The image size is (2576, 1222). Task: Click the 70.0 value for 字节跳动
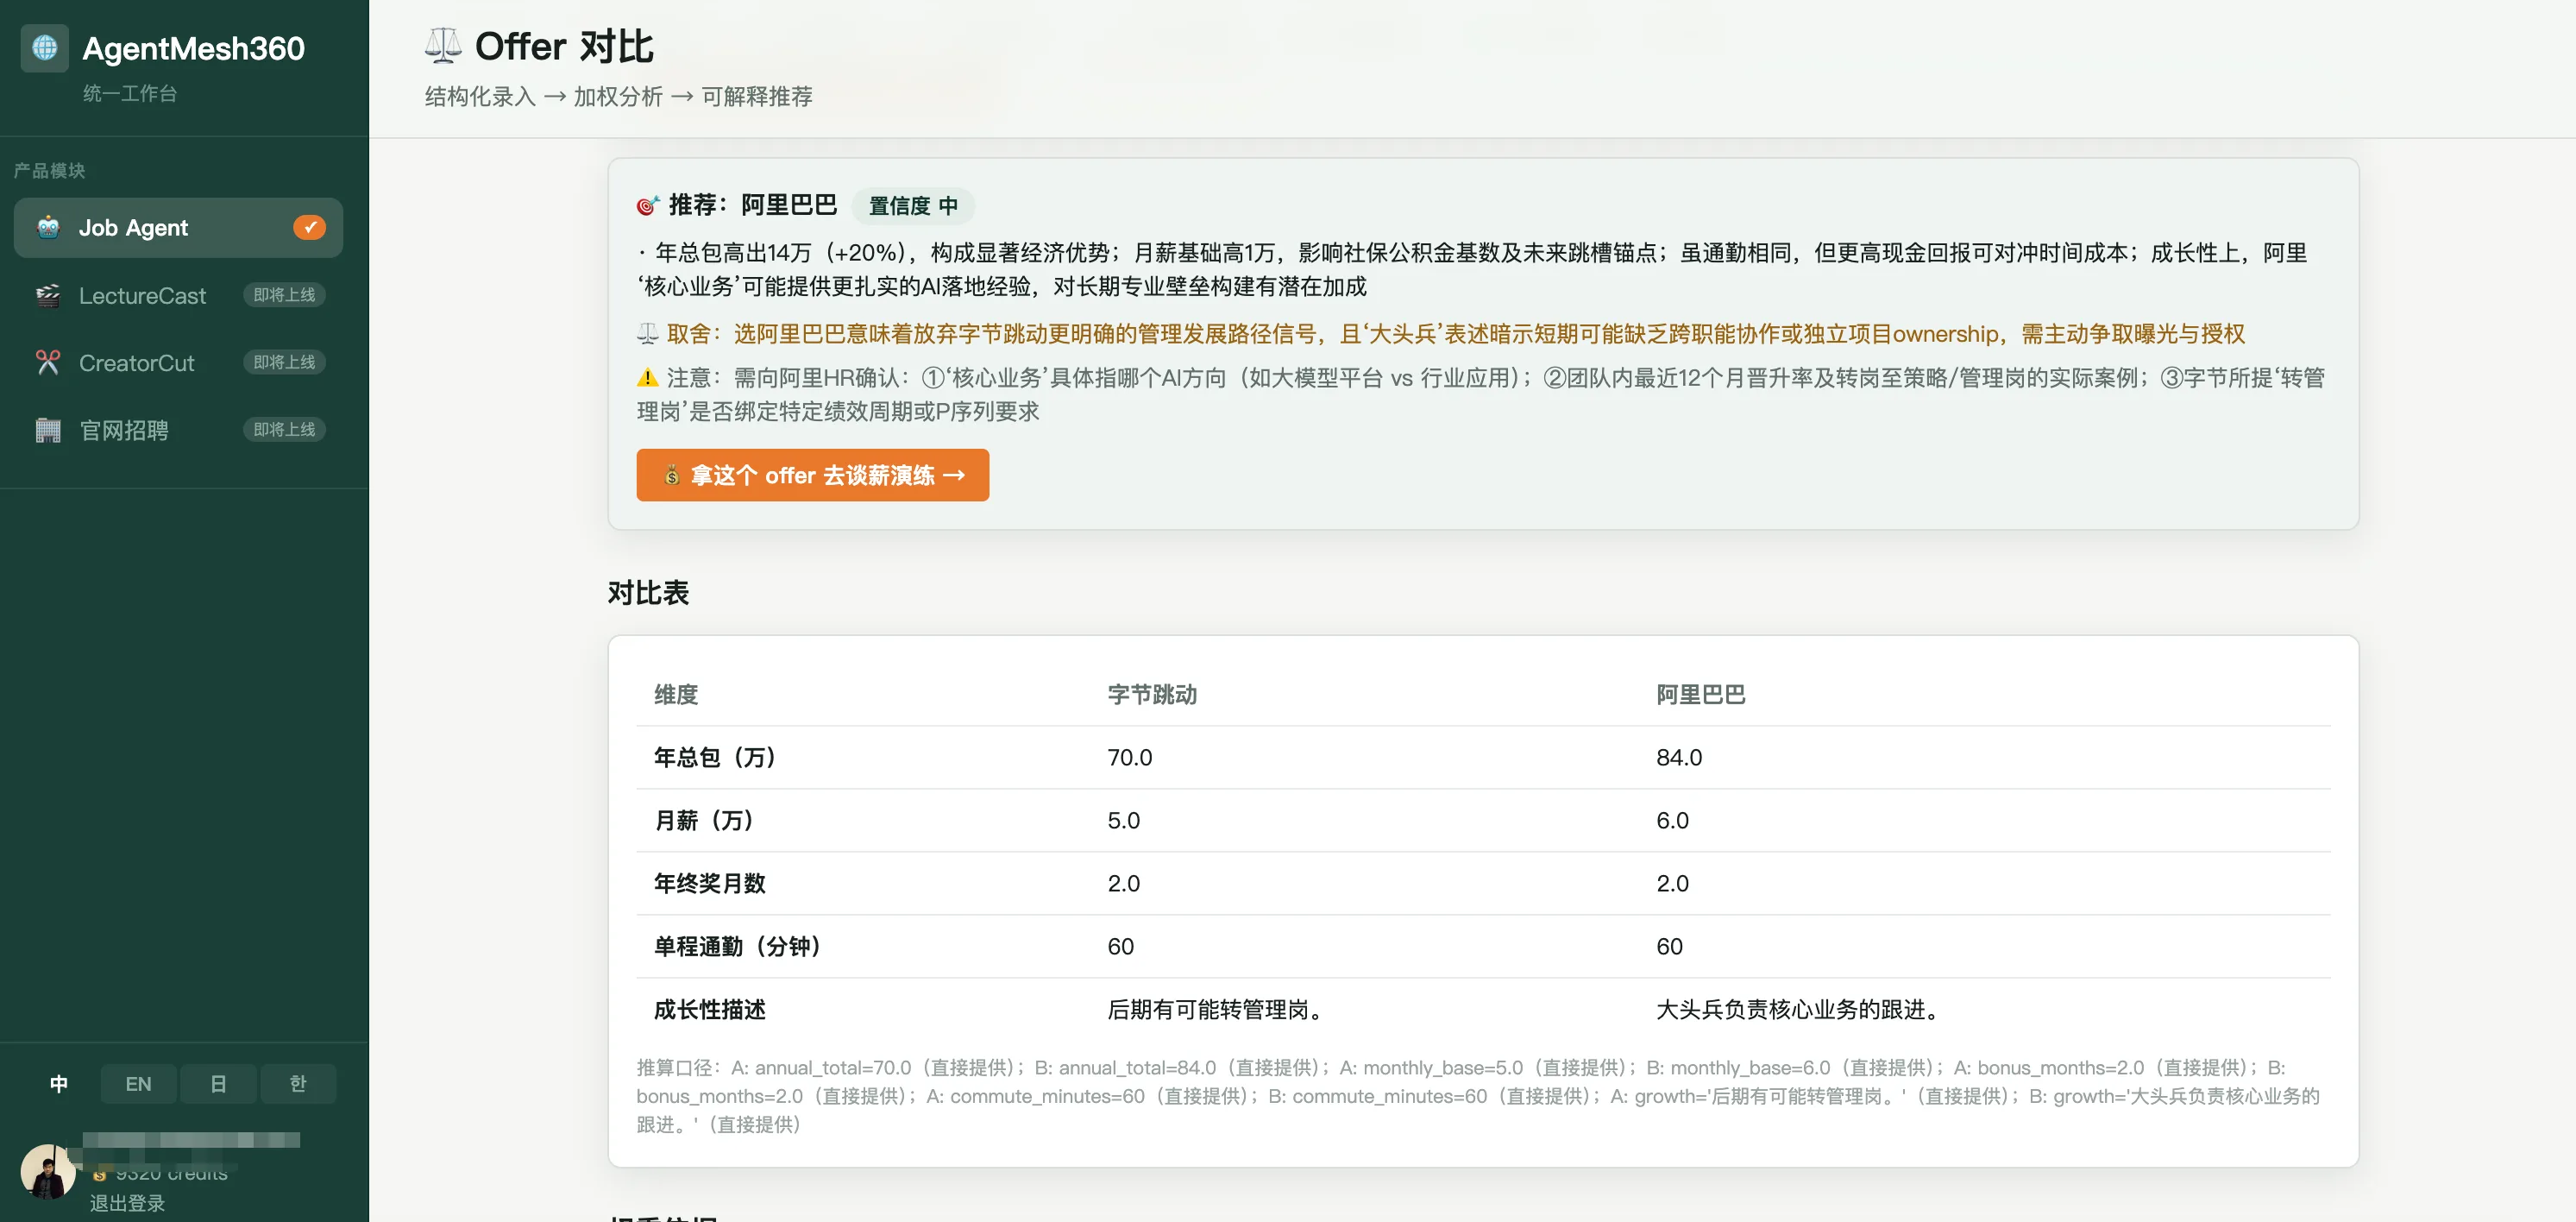[1130, 757]
